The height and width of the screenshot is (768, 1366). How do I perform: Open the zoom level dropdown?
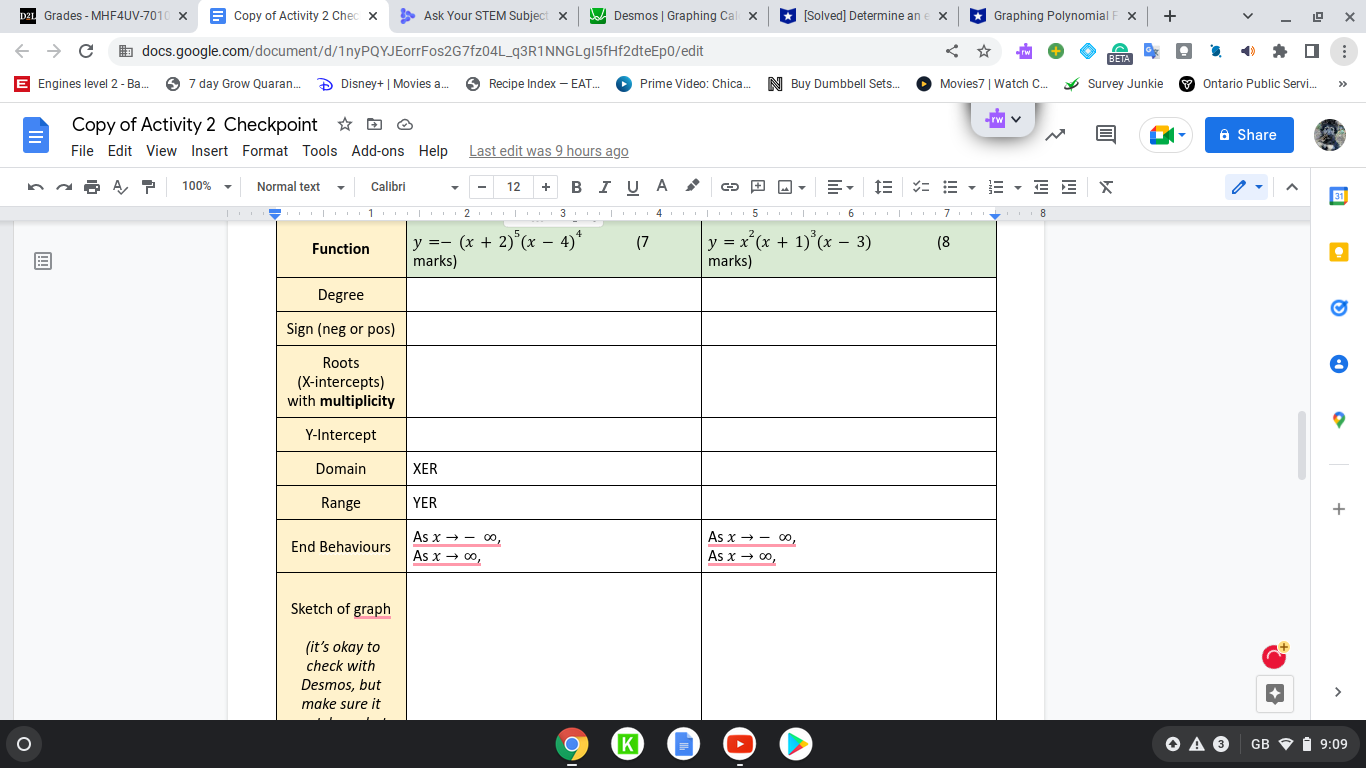(x=204, y=187)
